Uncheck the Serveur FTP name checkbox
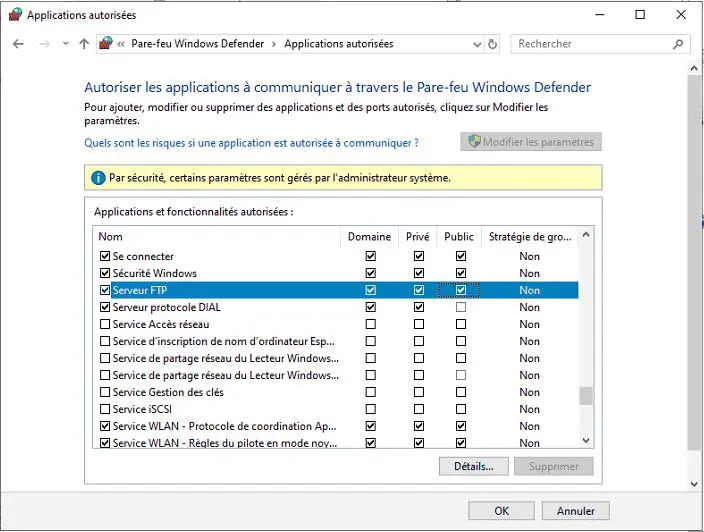The image size is (704, 532). pos(105,290)
